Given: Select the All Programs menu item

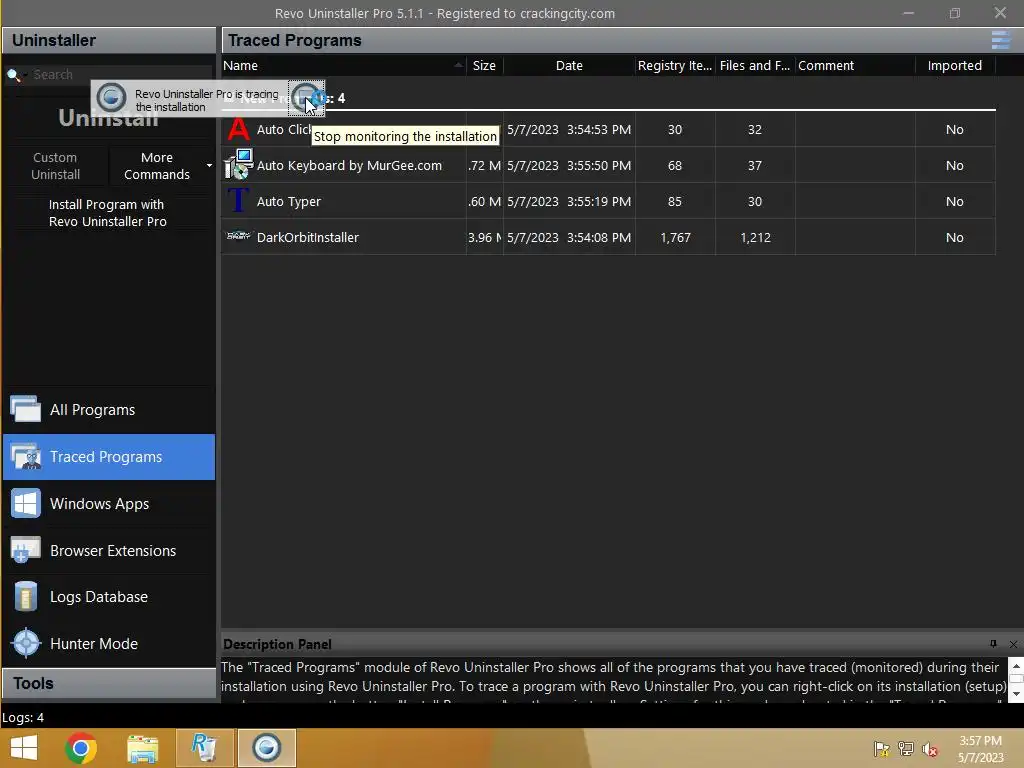Looking at the screenshot, I should [108, 409].
